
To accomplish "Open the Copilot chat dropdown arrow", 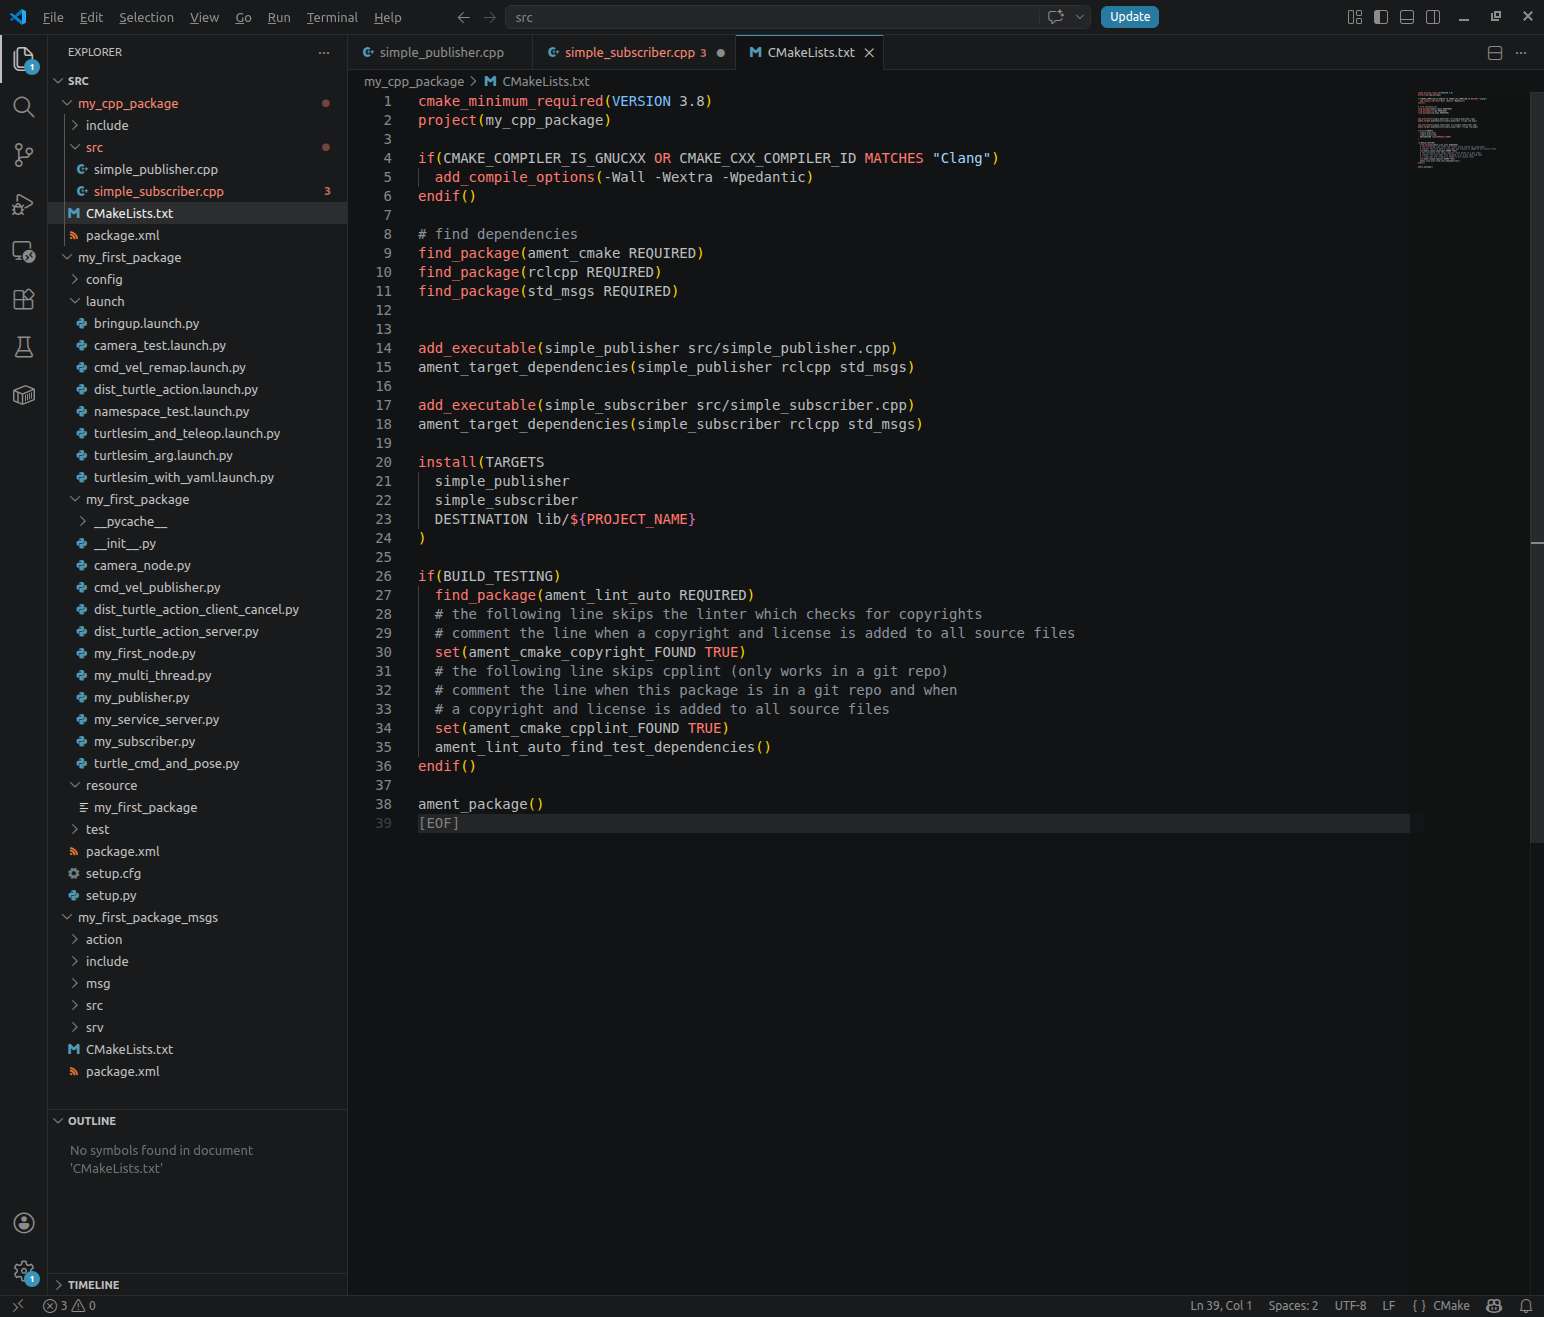I will 1079,17.
